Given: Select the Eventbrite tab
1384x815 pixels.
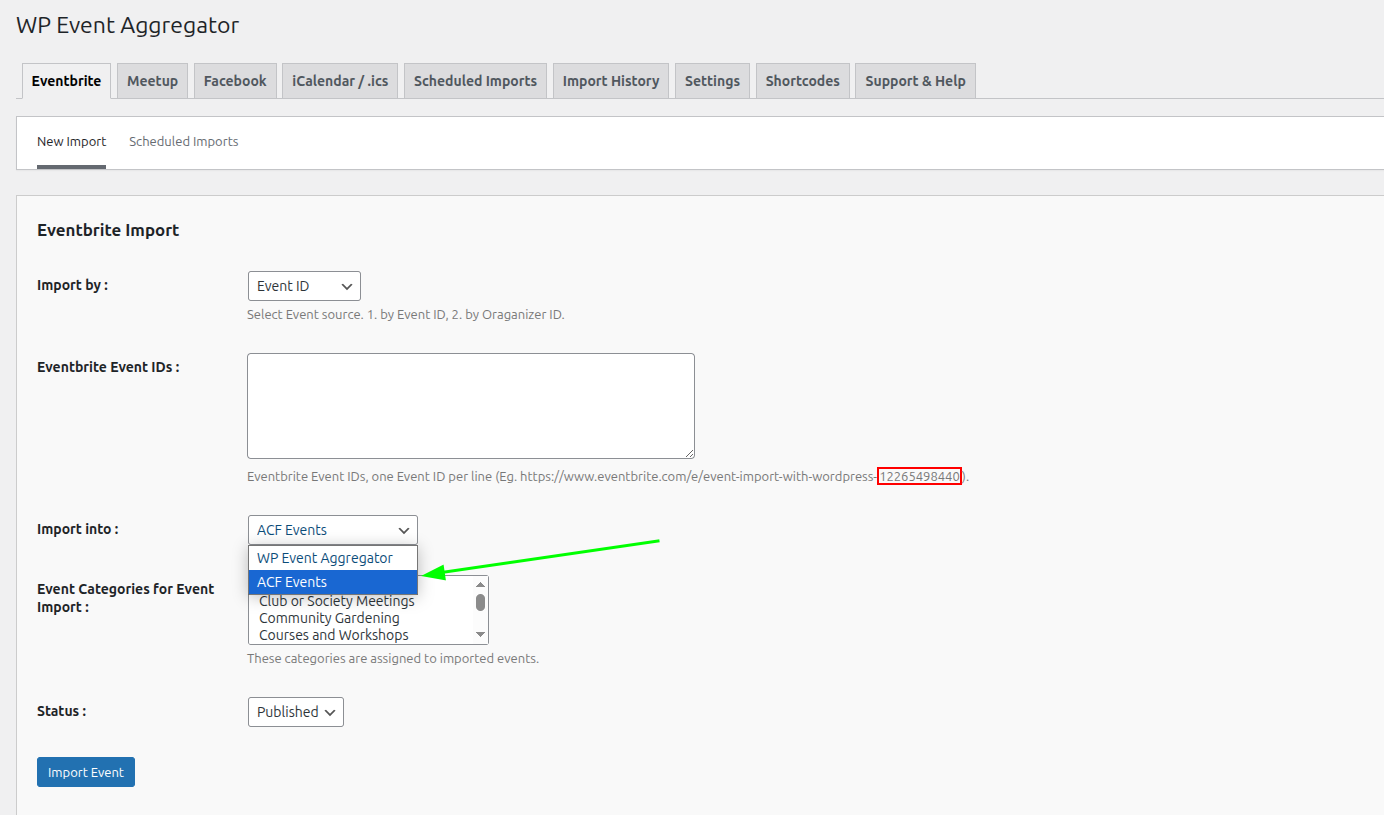Looking at the screenshot, I should [x=66, y=81].
